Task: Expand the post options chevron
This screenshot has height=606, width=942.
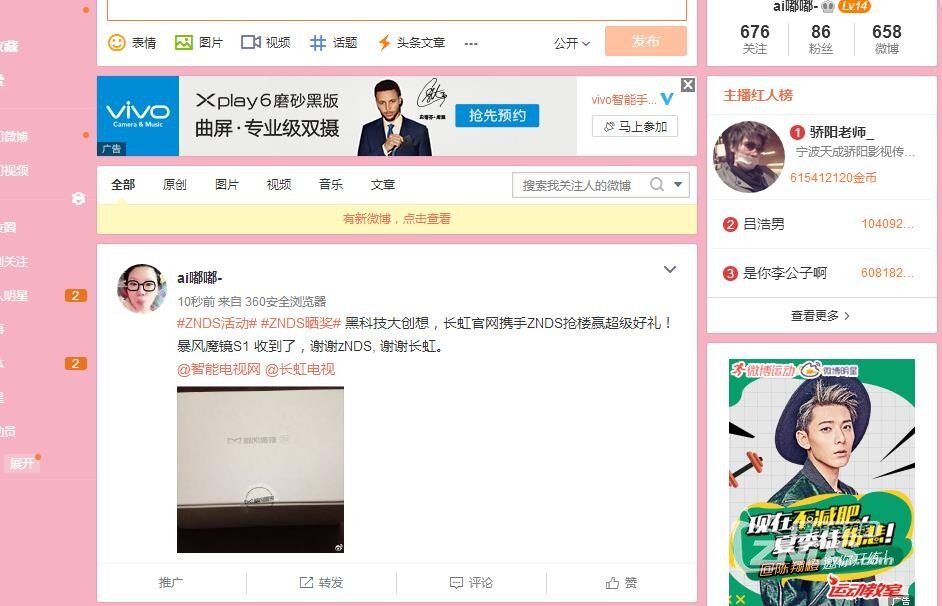Action: [x=670, y=269]
